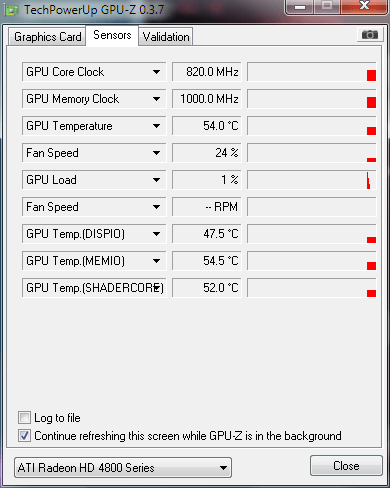Click the camera screenshot icon
The height and width of the screenshot is (488, 390).
369,34
